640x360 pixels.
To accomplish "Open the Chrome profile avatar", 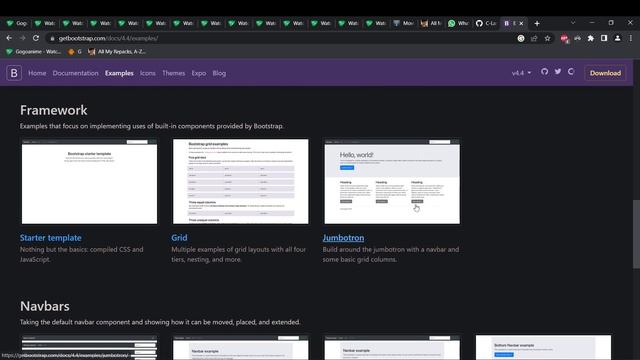I will 618,38.
